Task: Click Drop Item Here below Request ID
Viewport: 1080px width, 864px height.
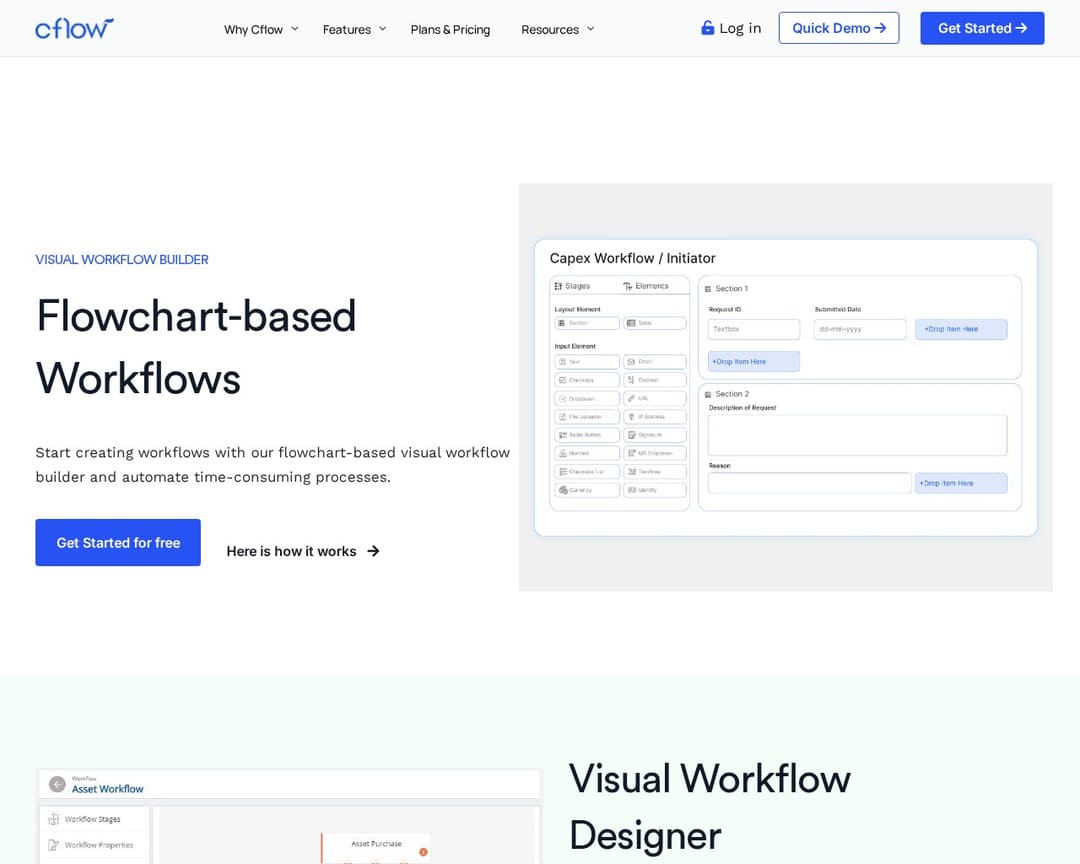Action: (754, 361)
